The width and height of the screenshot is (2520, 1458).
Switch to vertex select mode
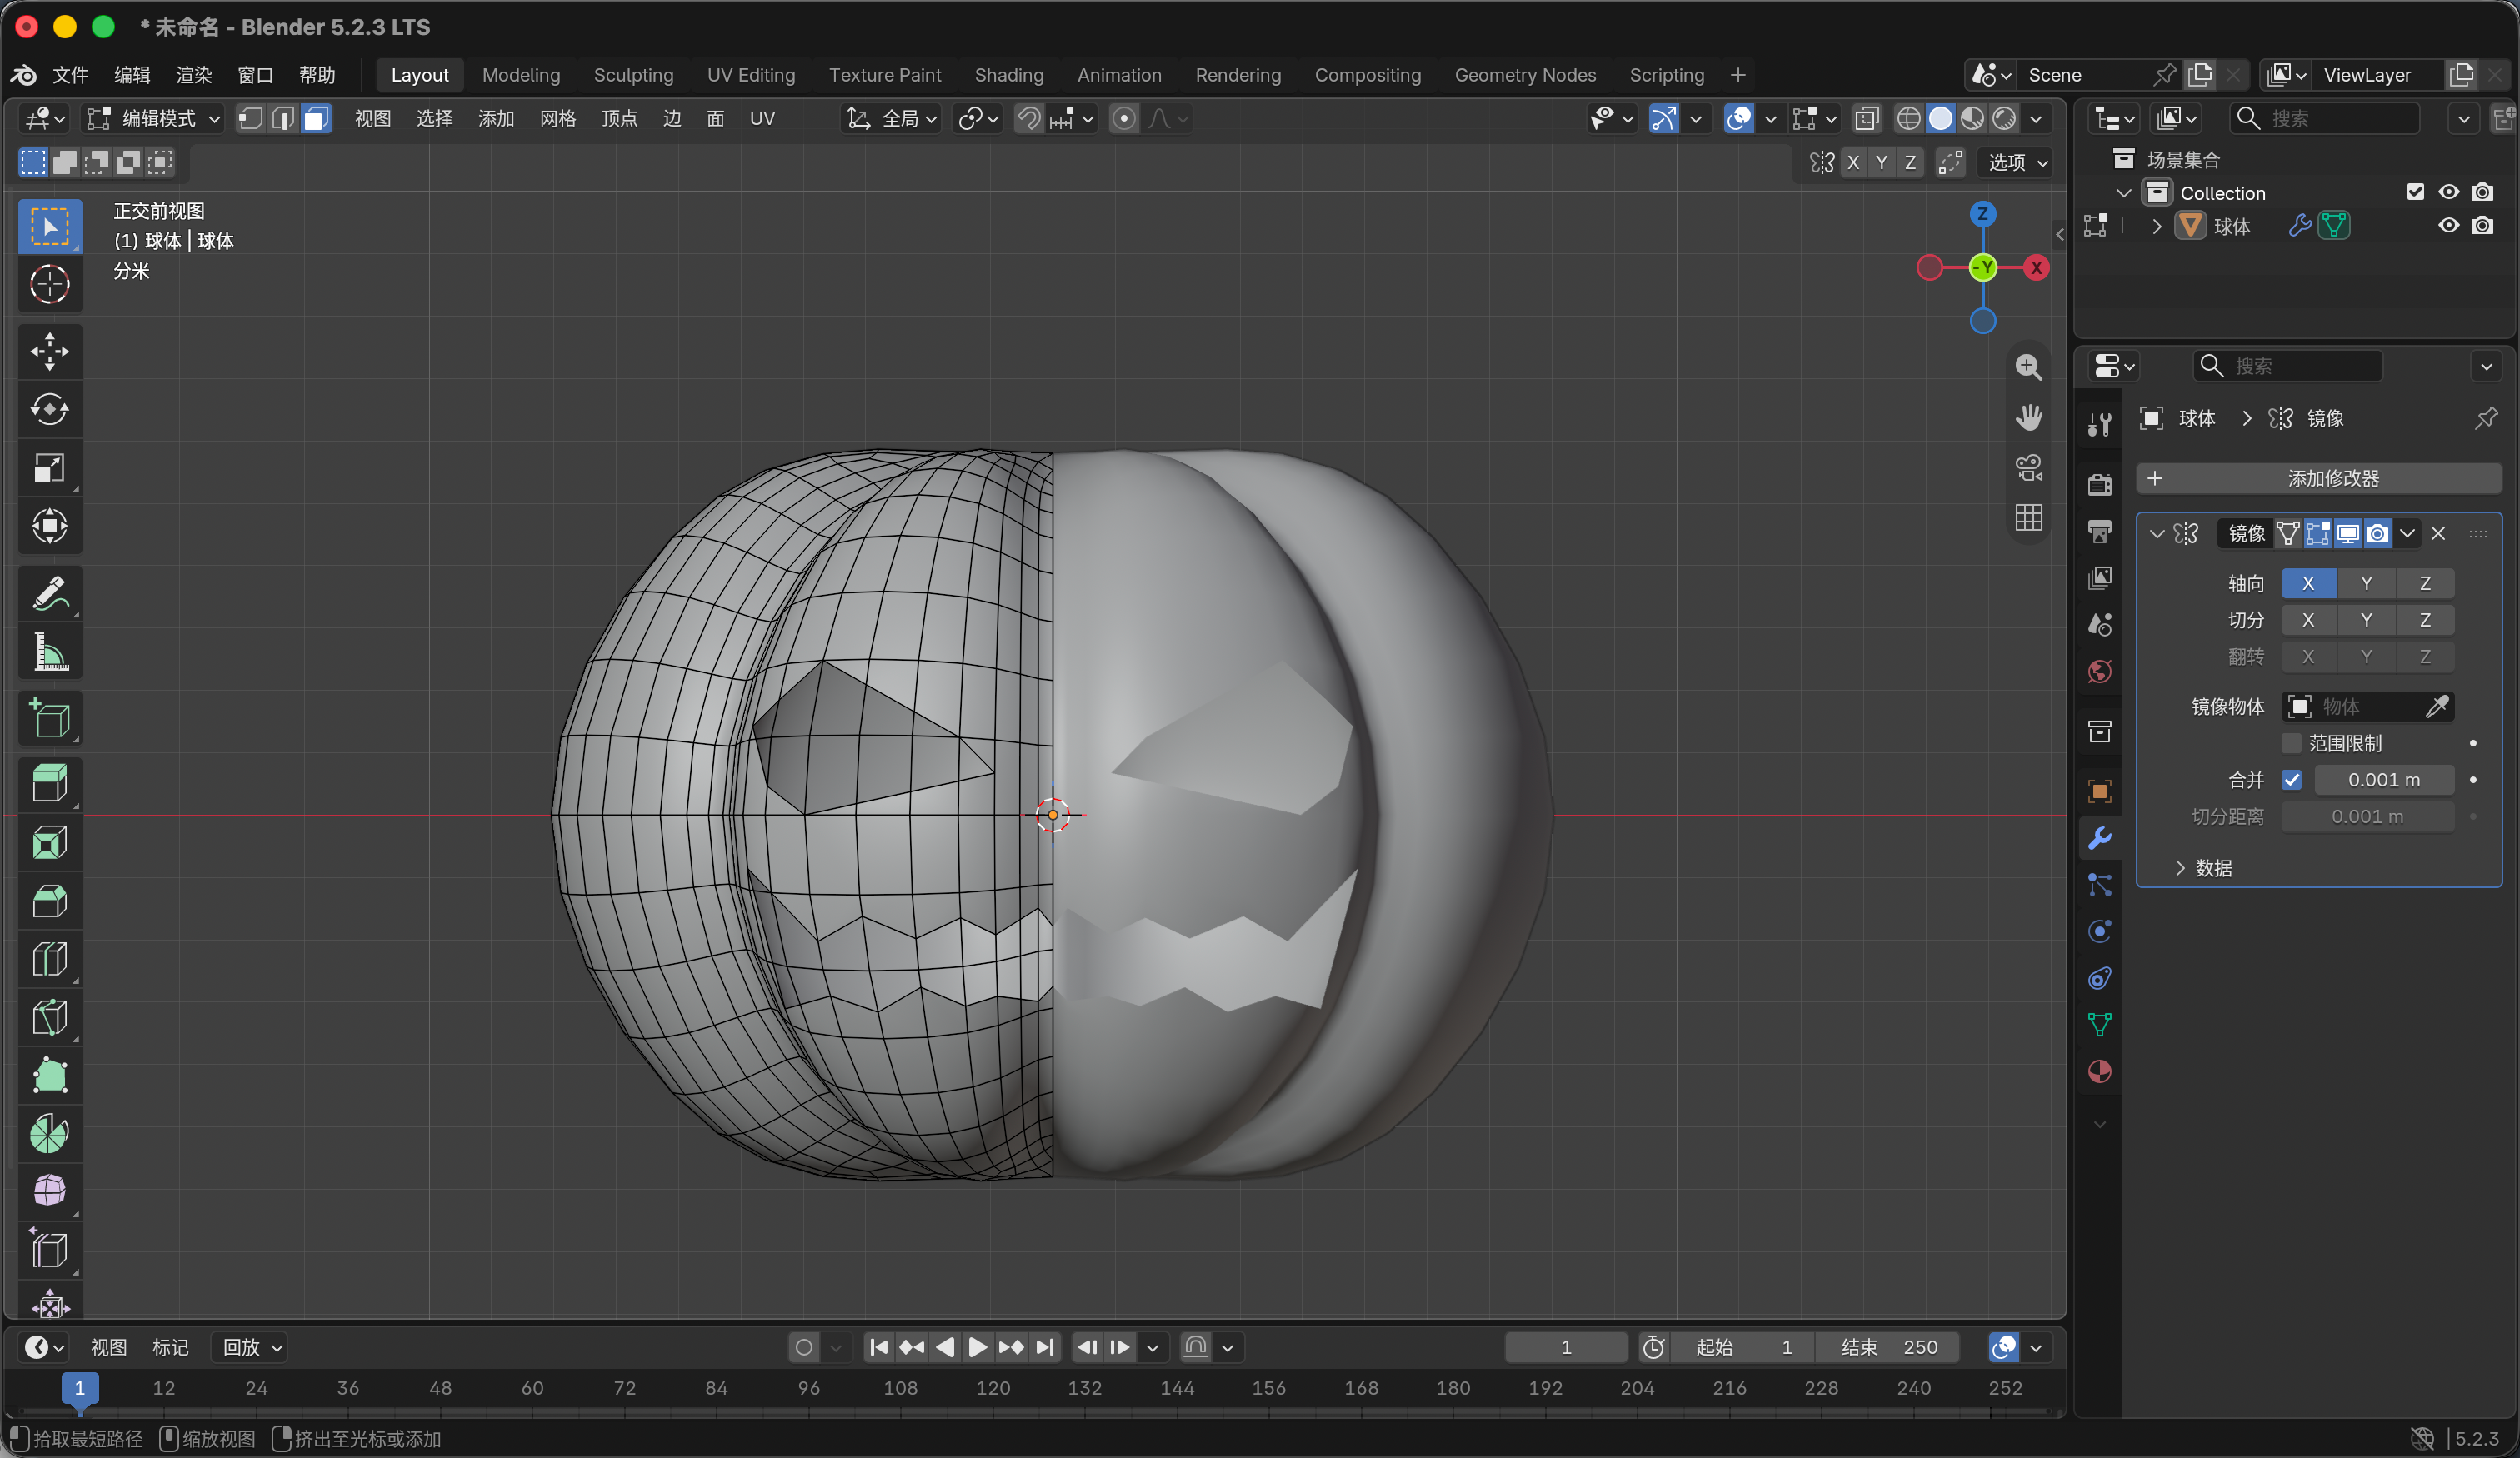tap(250, 119)
